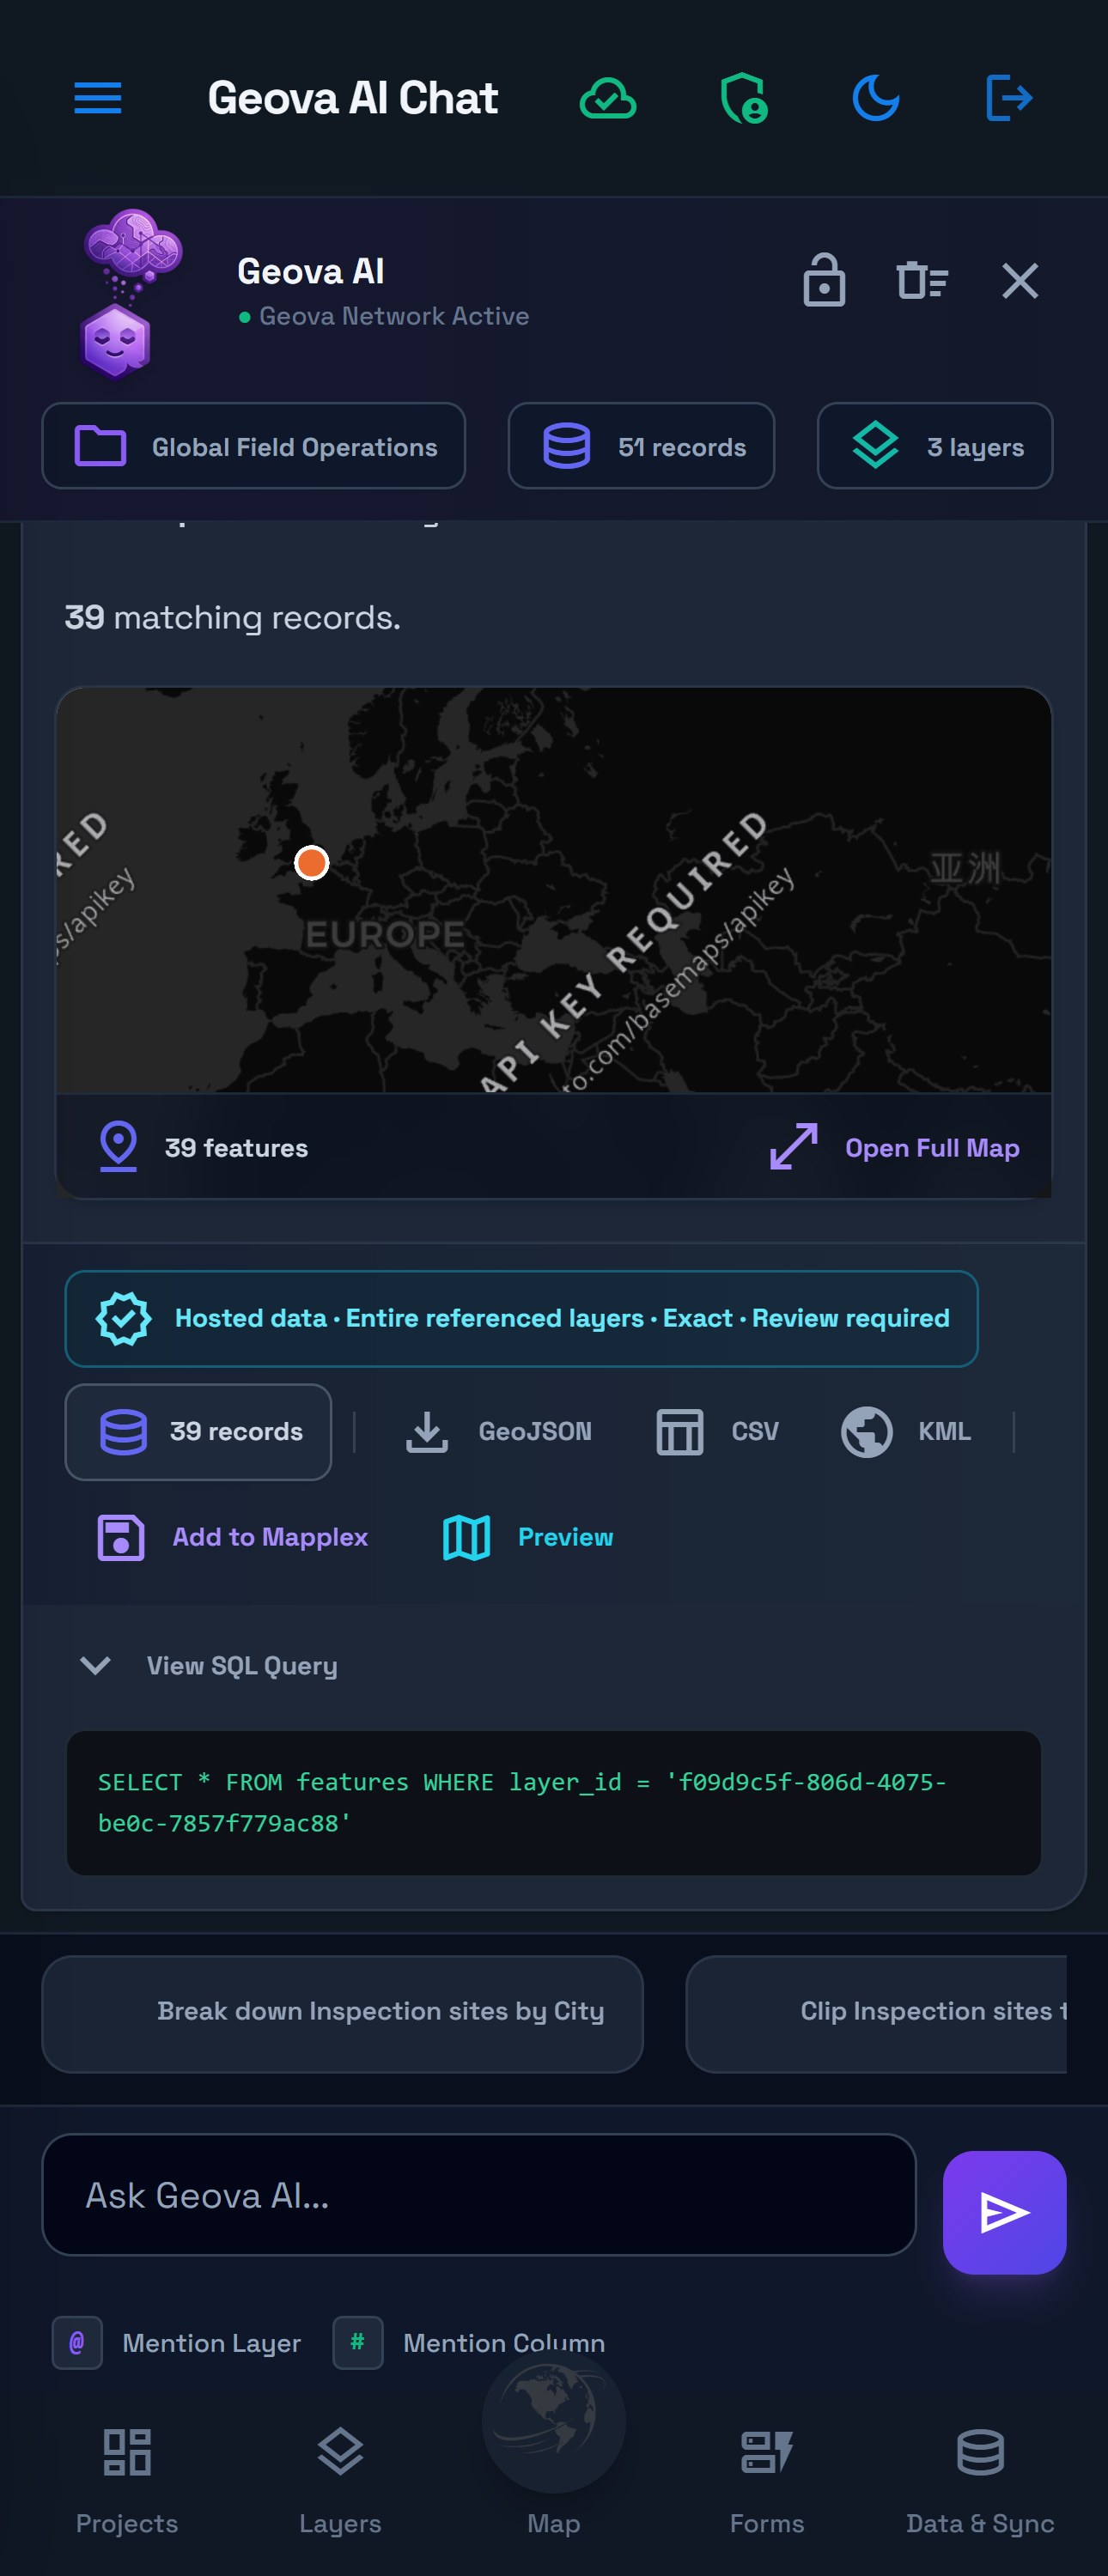Click the 39 features pin icon
The width and height of the screenshot is (1108, 2576).
click(118, 1146)
